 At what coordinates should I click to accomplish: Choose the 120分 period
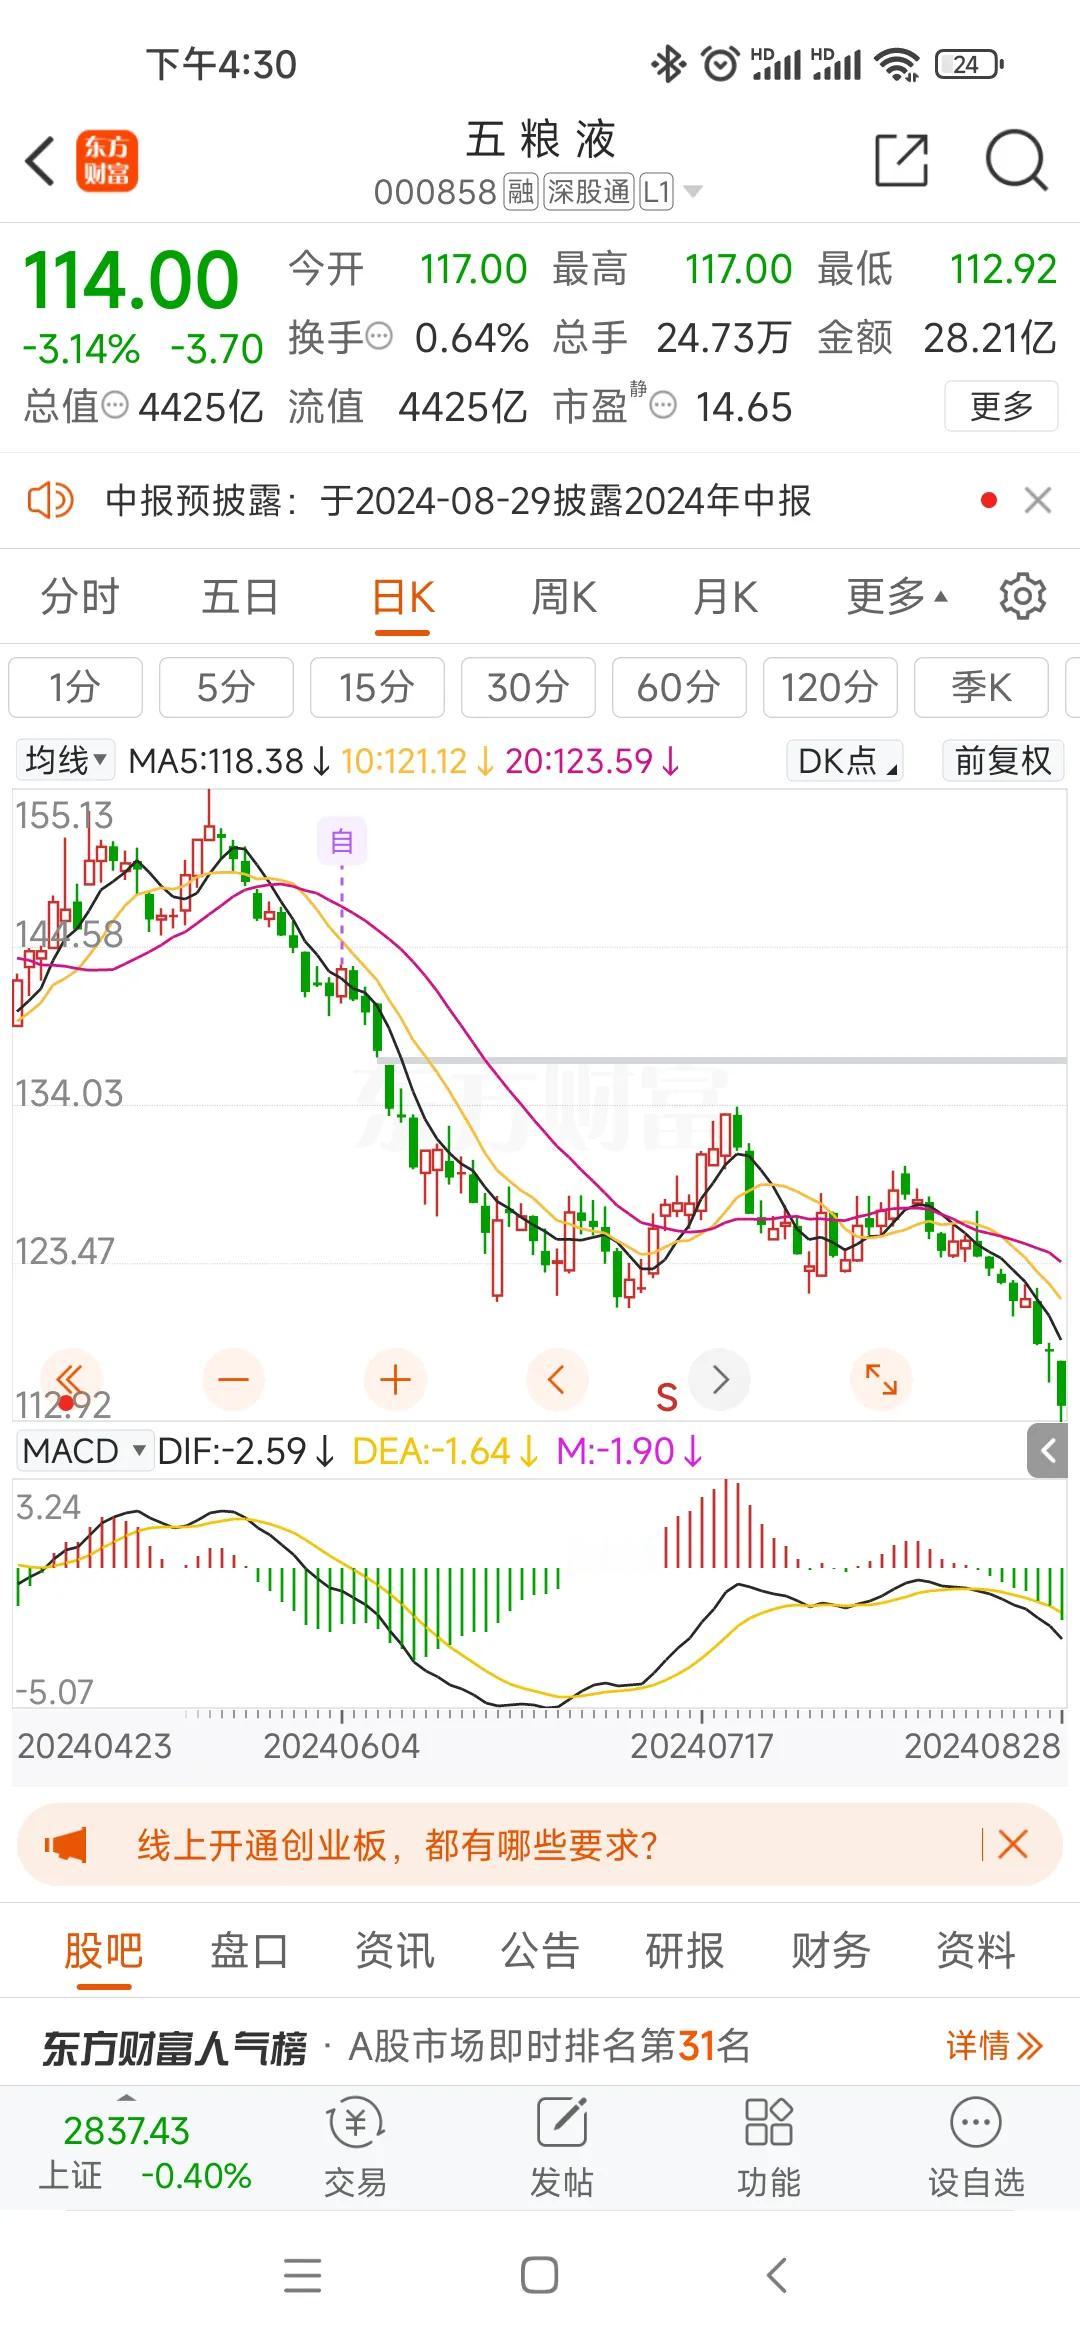click(x=830, y=687)
